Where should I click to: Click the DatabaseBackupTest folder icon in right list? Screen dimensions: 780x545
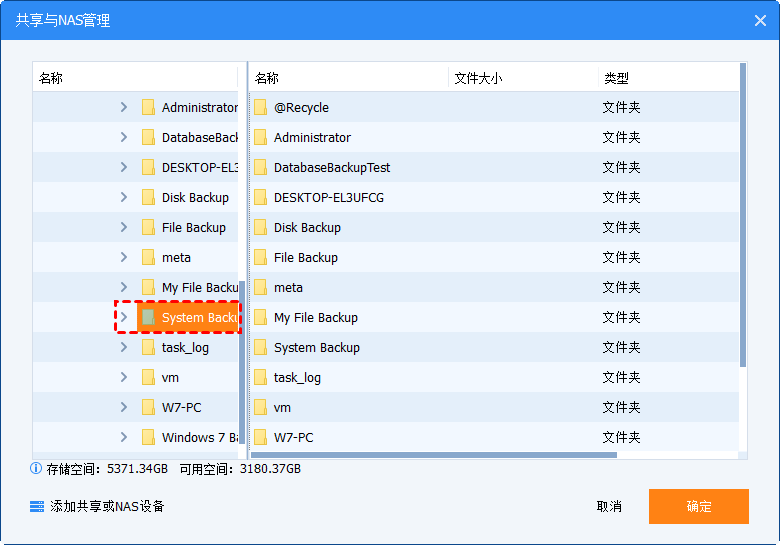pyautogui.click(x=260, y=168)
